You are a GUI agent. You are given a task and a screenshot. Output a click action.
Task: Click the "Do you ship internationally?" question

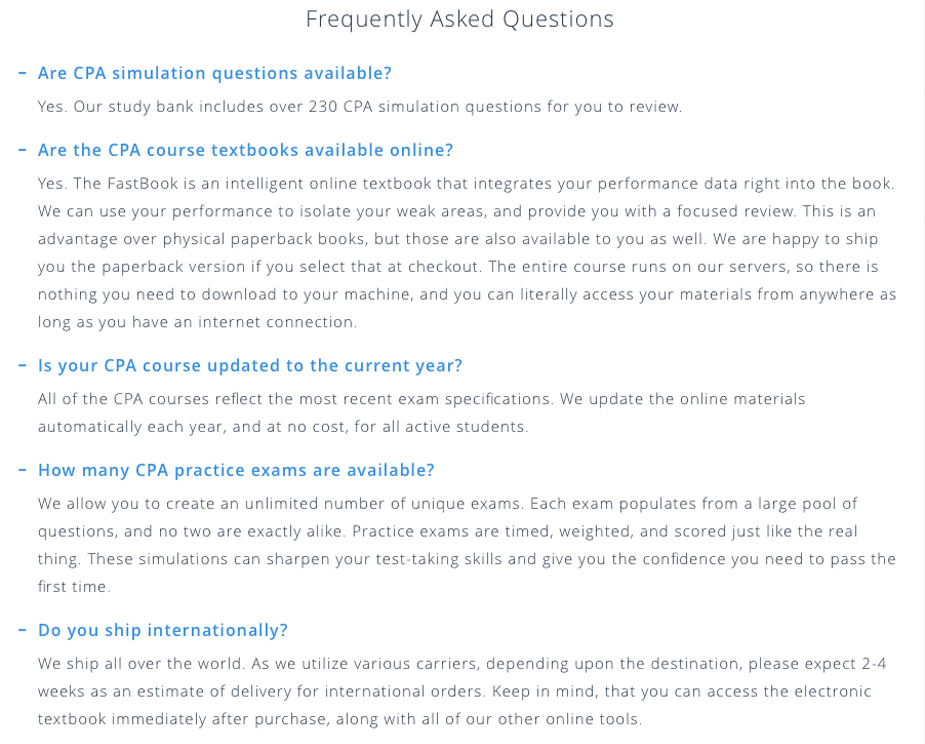tap(163, 630)
